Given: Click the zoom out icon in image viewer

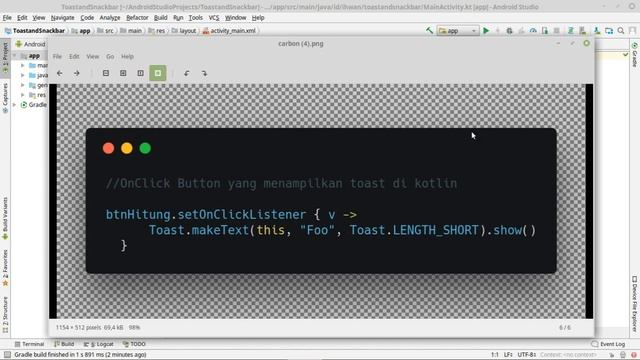Looking at the screenshot, I should (106, 73).
